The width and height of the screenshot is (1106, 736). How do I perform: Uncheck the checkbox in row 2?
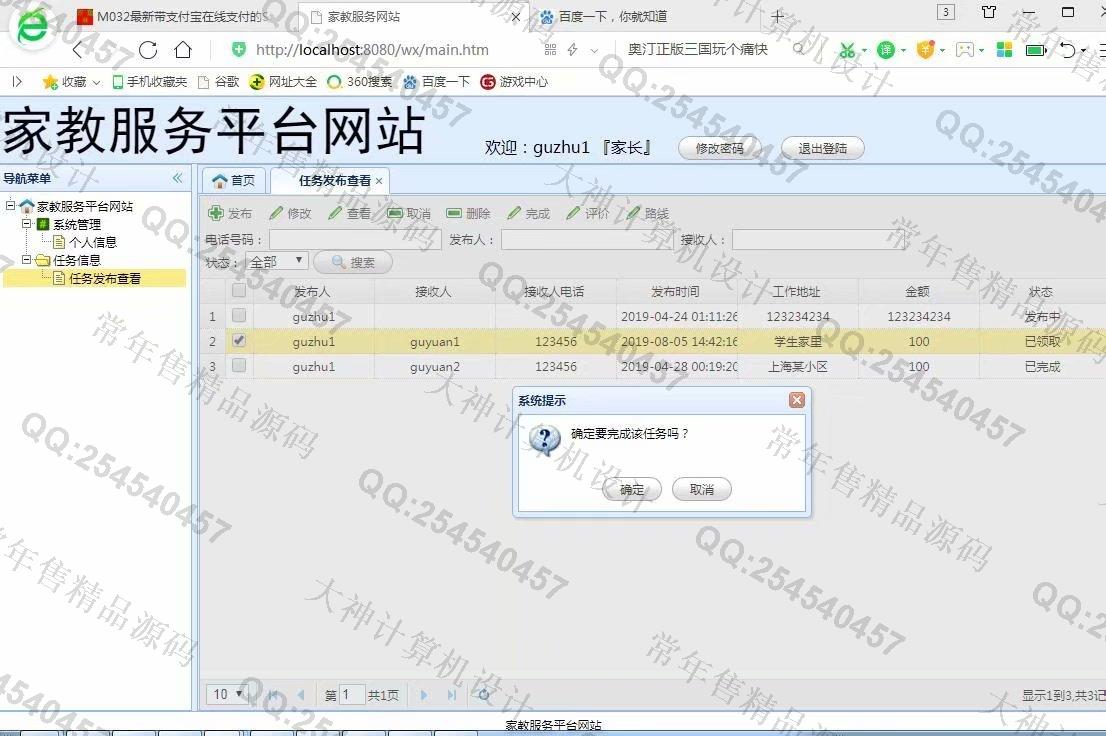coord(239,341)
